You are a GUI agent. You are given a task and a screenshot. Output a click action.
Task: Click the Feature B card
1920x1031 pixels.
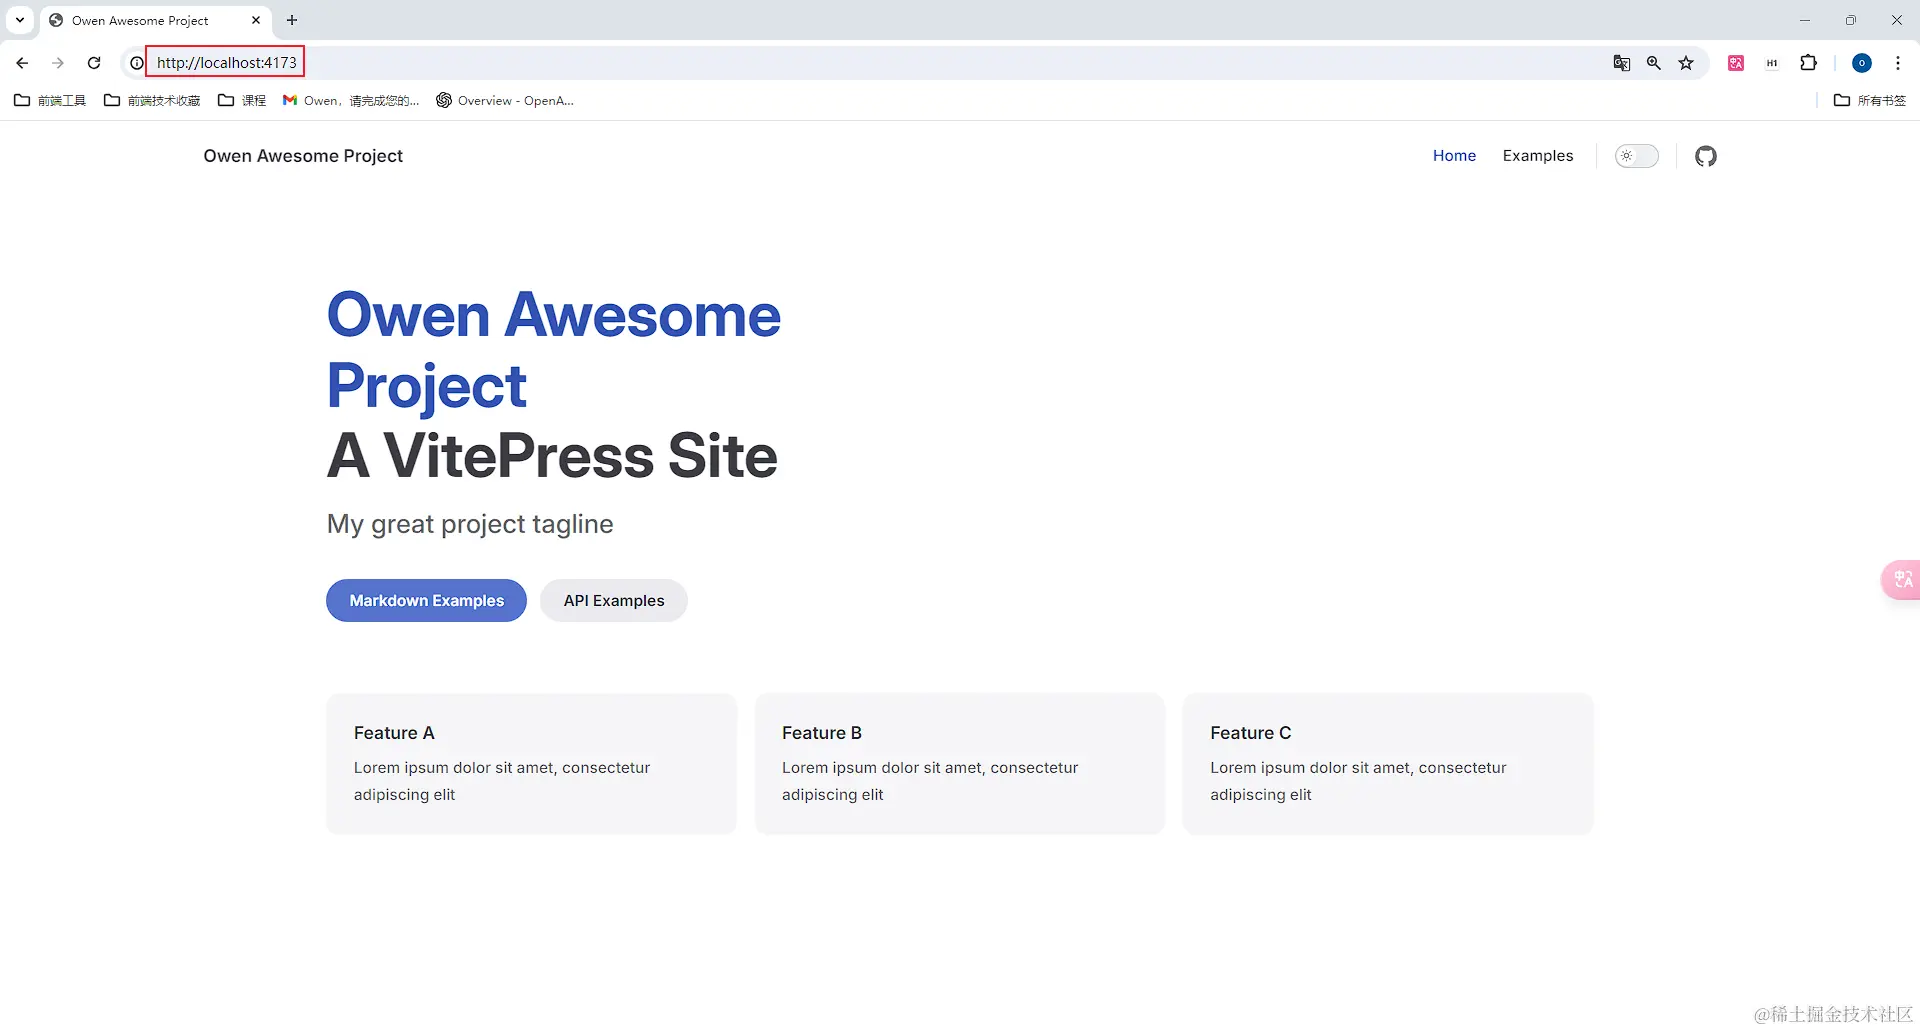click(959, 763)
